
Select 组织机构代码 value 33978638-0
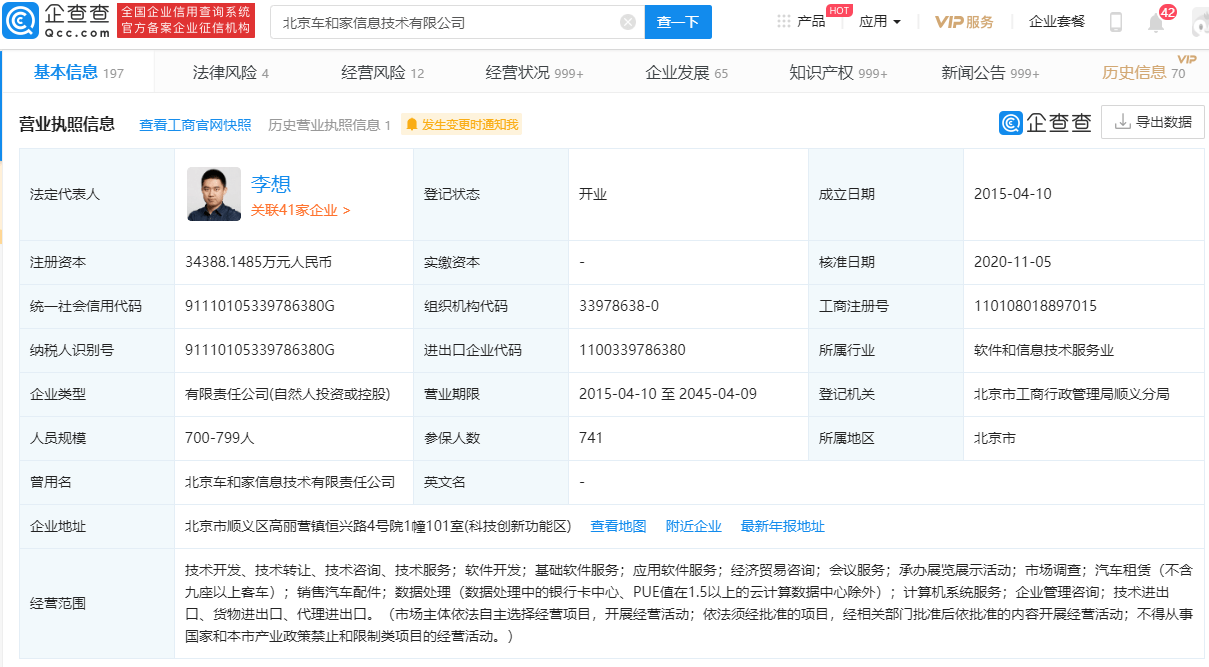(x=619, y=306)
